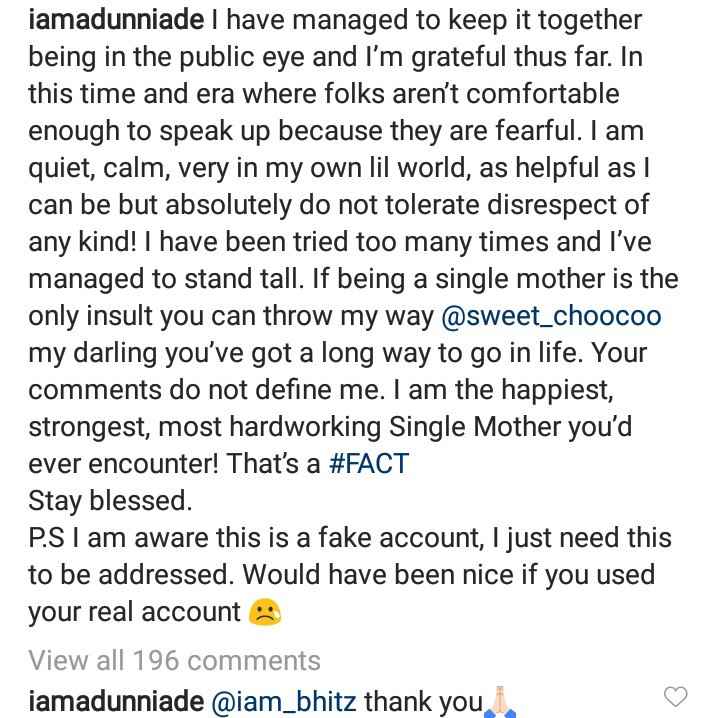This screenshot has height=718, width=720.
Task: Click the words "your real account"
Action: 134,612
